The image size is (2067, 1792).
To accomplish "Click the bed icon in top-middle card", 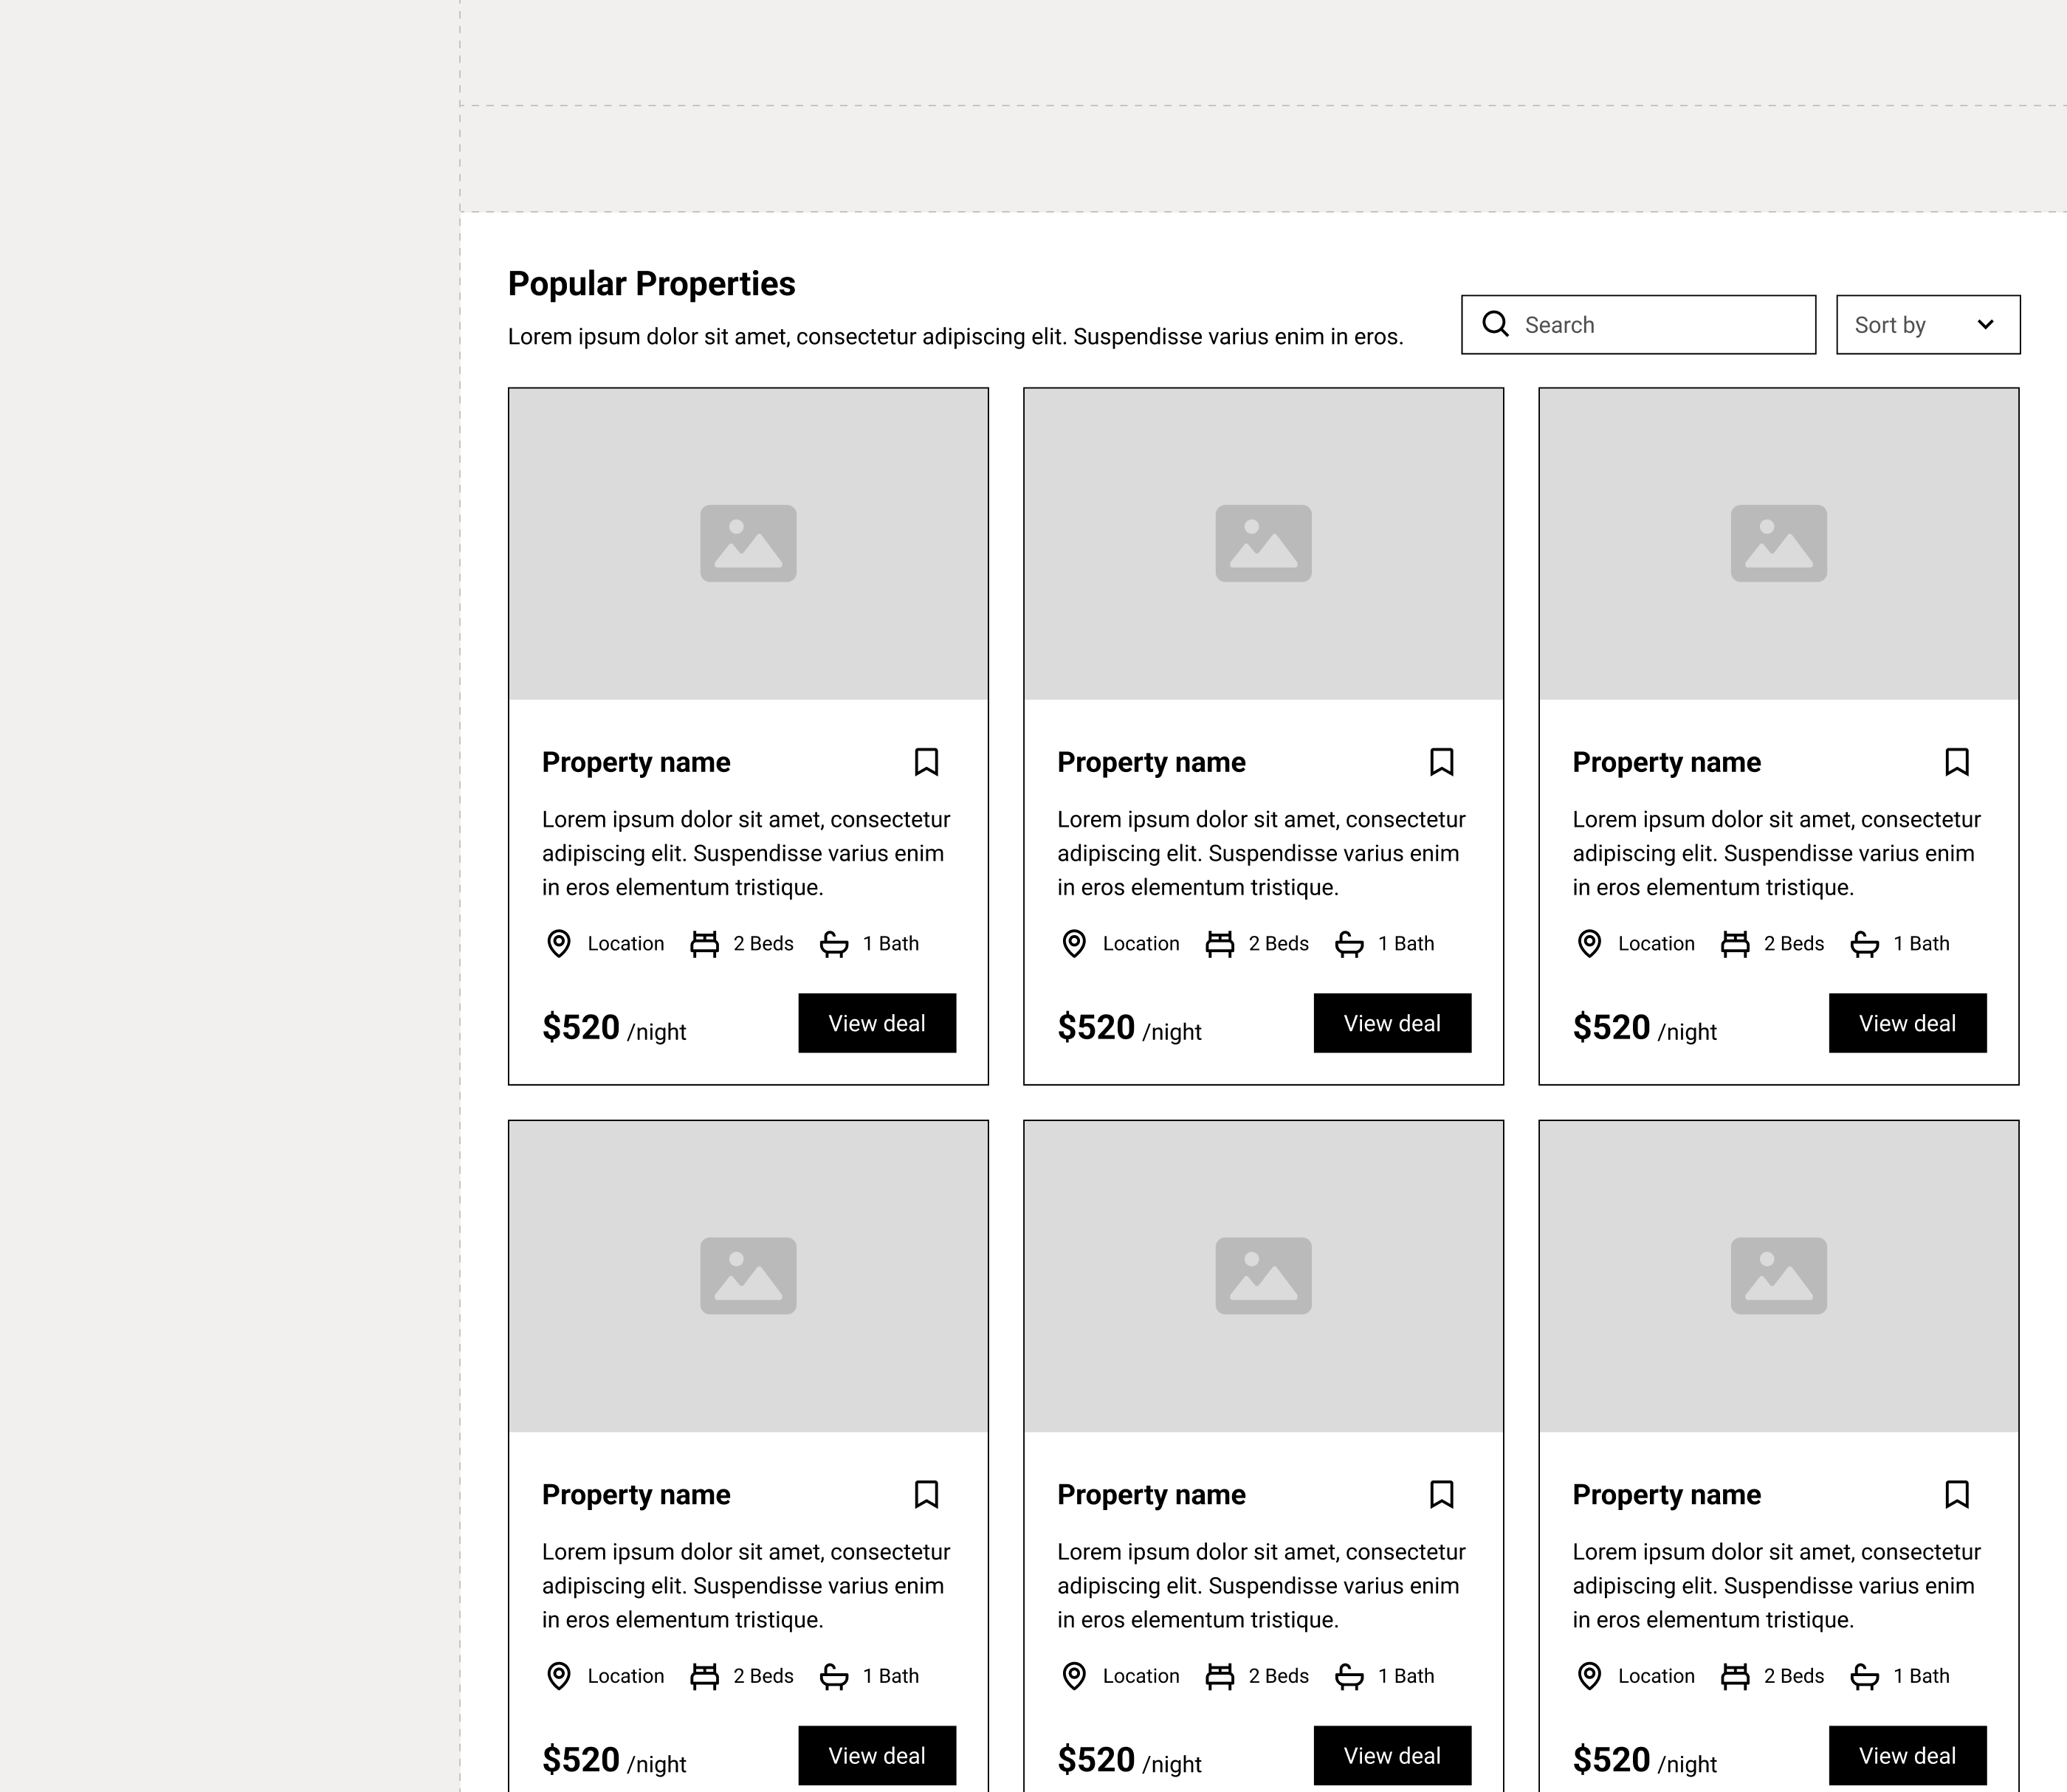I will coord(1219,944).
